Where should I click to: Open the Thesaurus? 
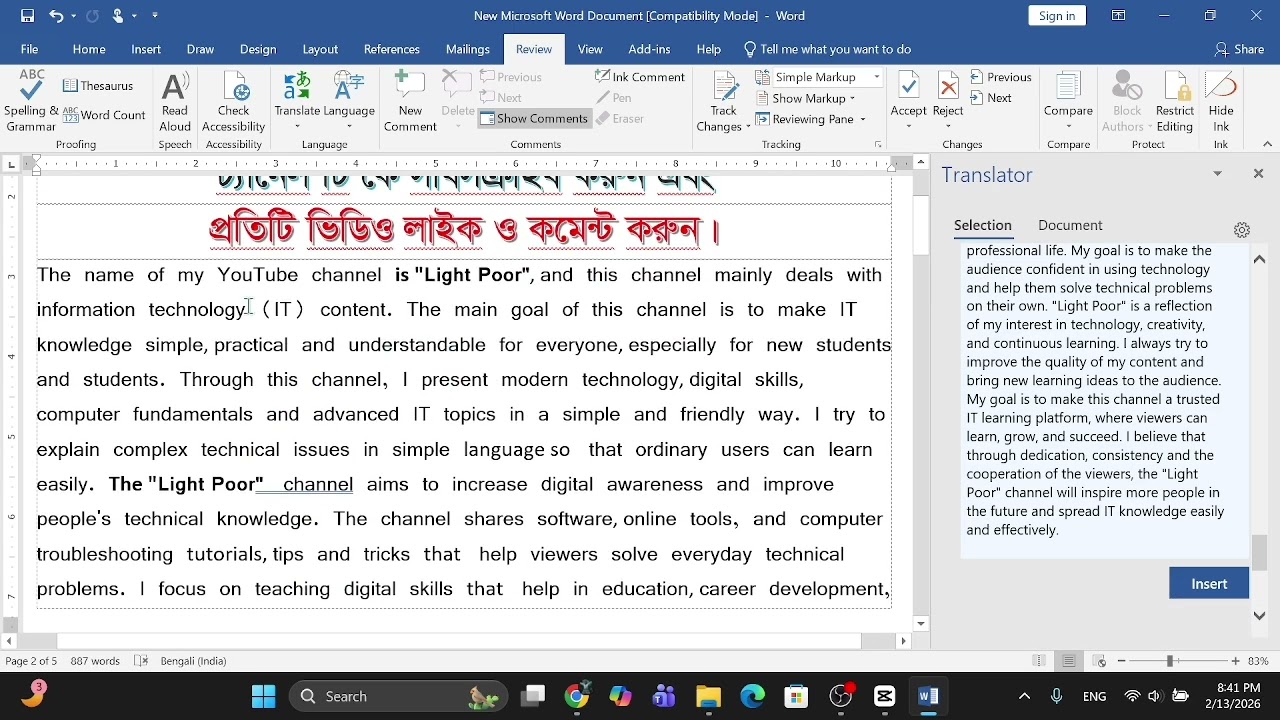pos(98,86)
